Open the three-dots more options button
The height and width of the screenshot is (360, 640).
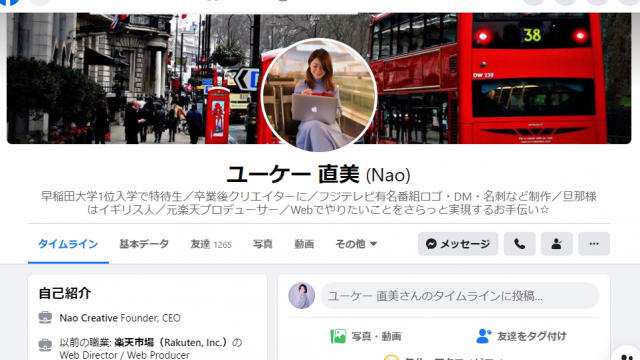(x=594, y=244)
